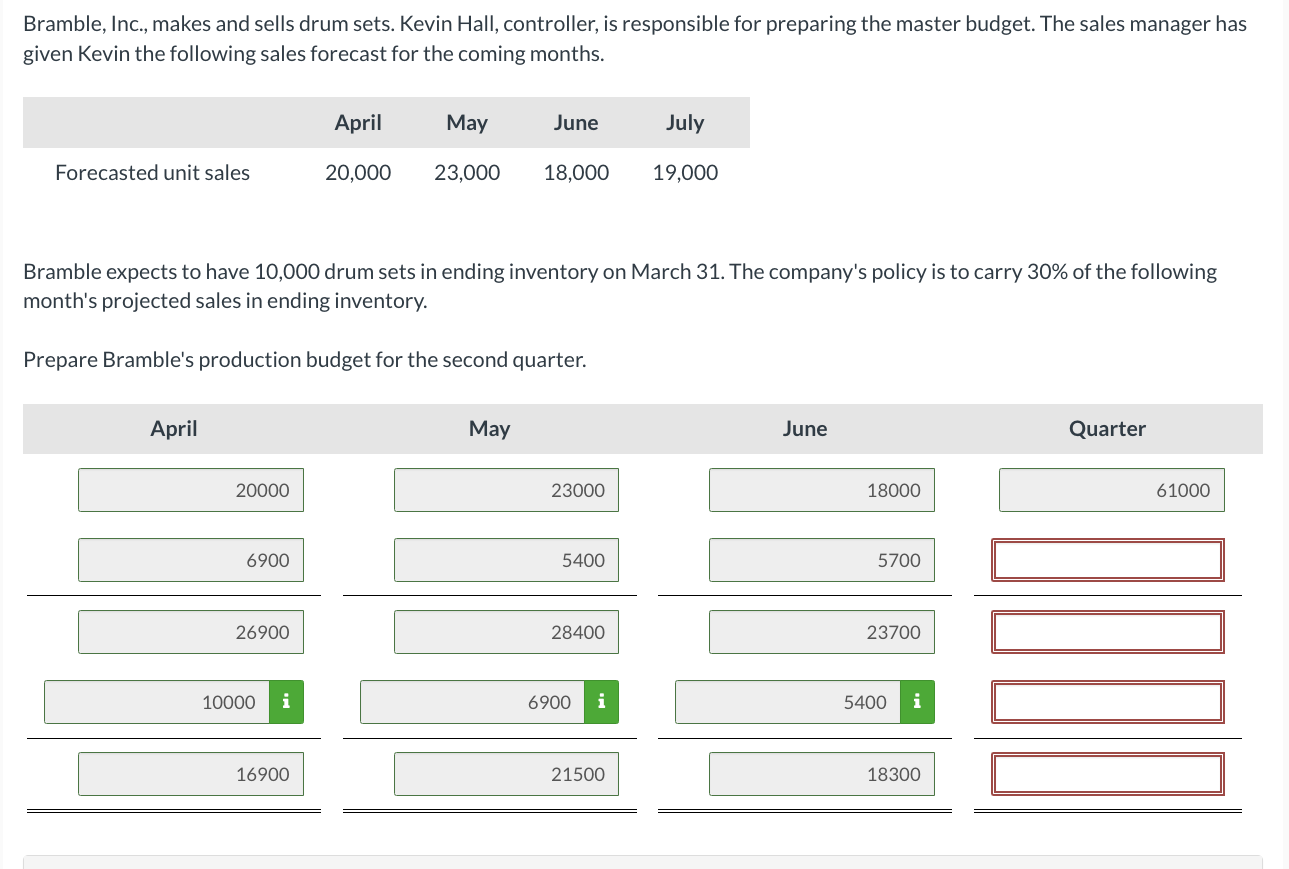Click the July header in forecast table
Screen dimensions: 1289x869
point(685,123)
